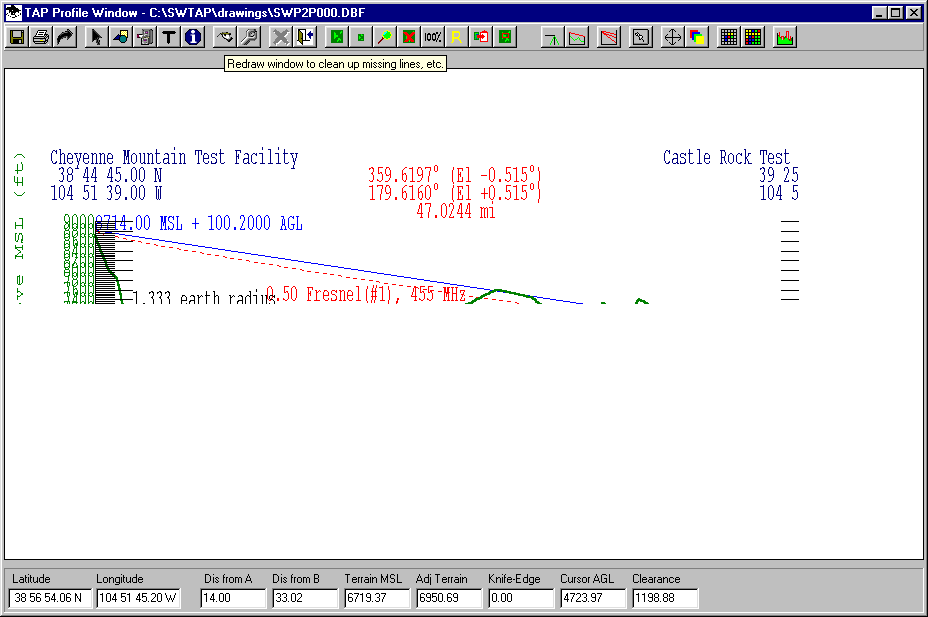The width and height of the screenshot is (928, 617).
Task: Click the '359.6197° (El -0.515°)' bearing text
Action: point(455,175)
